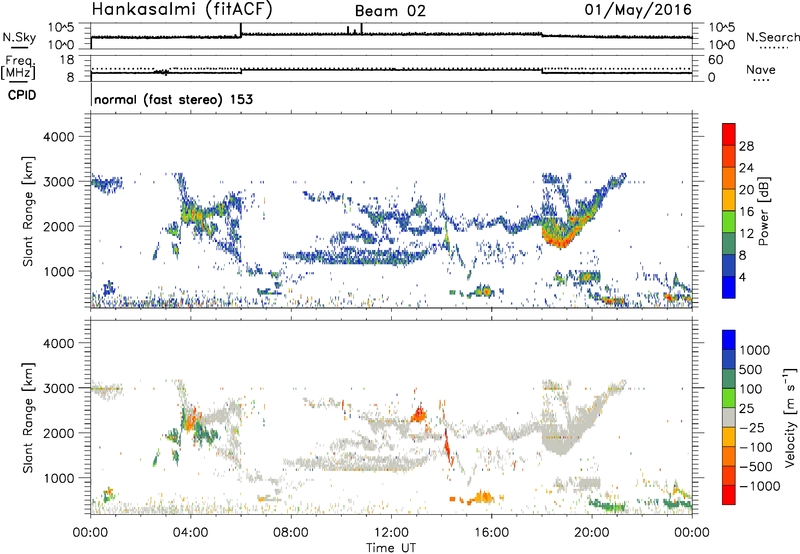The width and height of the screenshot is (800, 554).
Task: Click the yellow Velocity colorbar segment
Action: [x=729, y=437]
